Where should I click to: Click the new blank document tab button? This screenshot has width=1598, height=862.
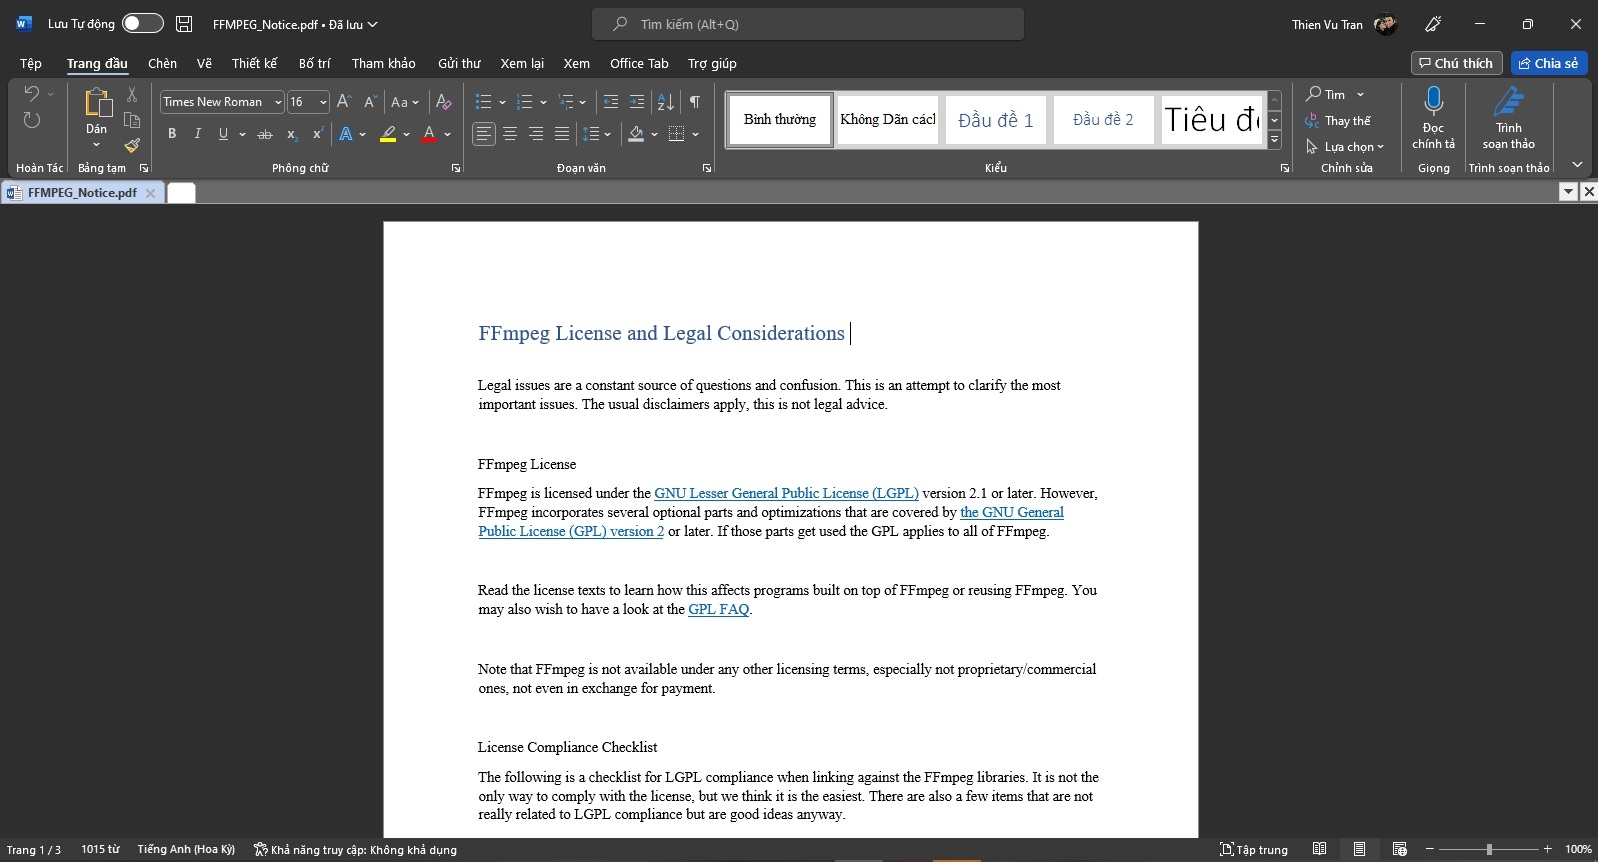[x=181, y=193]
